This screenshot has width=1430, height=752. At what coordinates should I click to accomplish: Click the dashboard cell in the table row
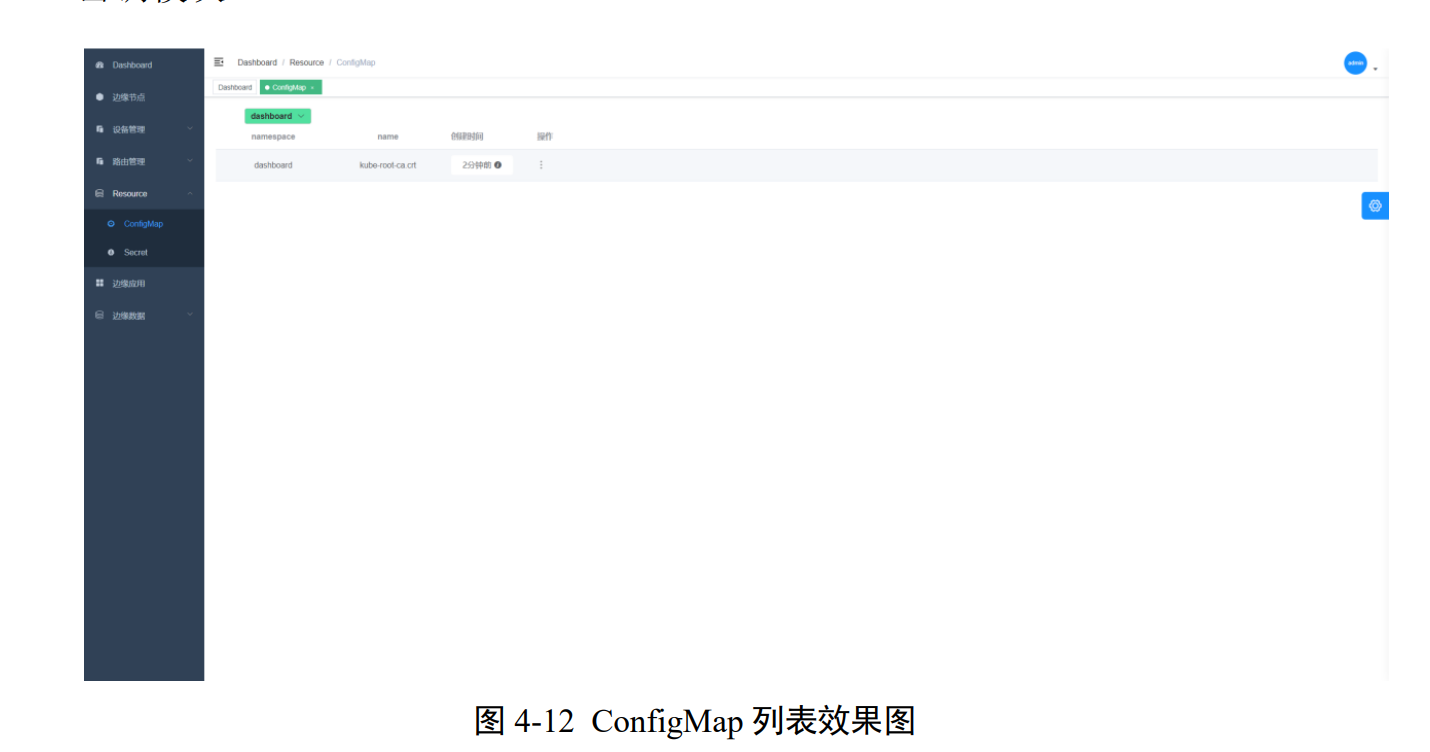pos(273,165)
